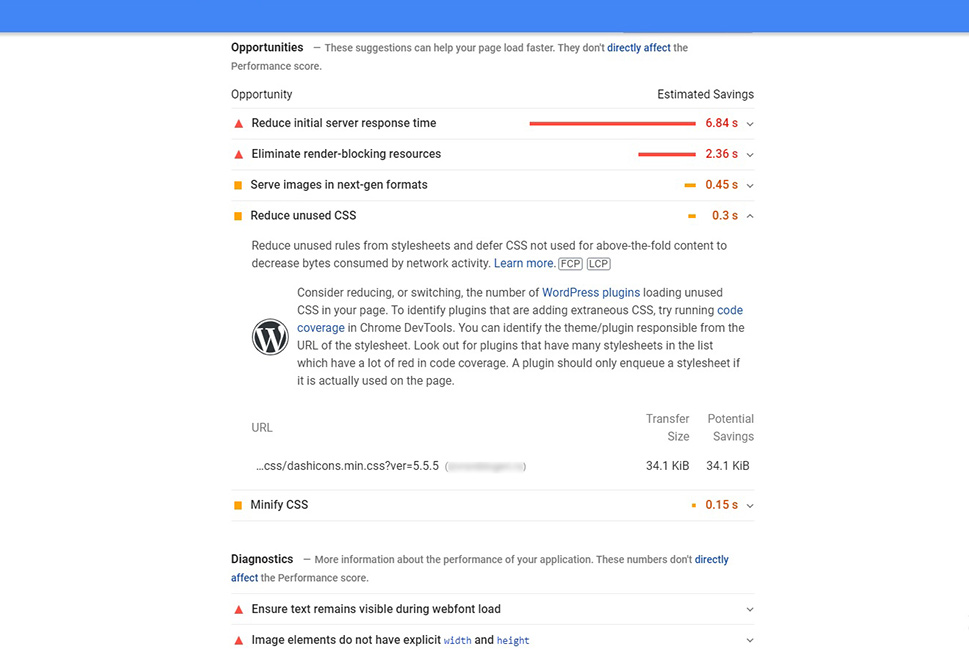
Task: Click the red triangle beside Ensure text remains visible
Action: pyautogui.click(x=239, y=610)
